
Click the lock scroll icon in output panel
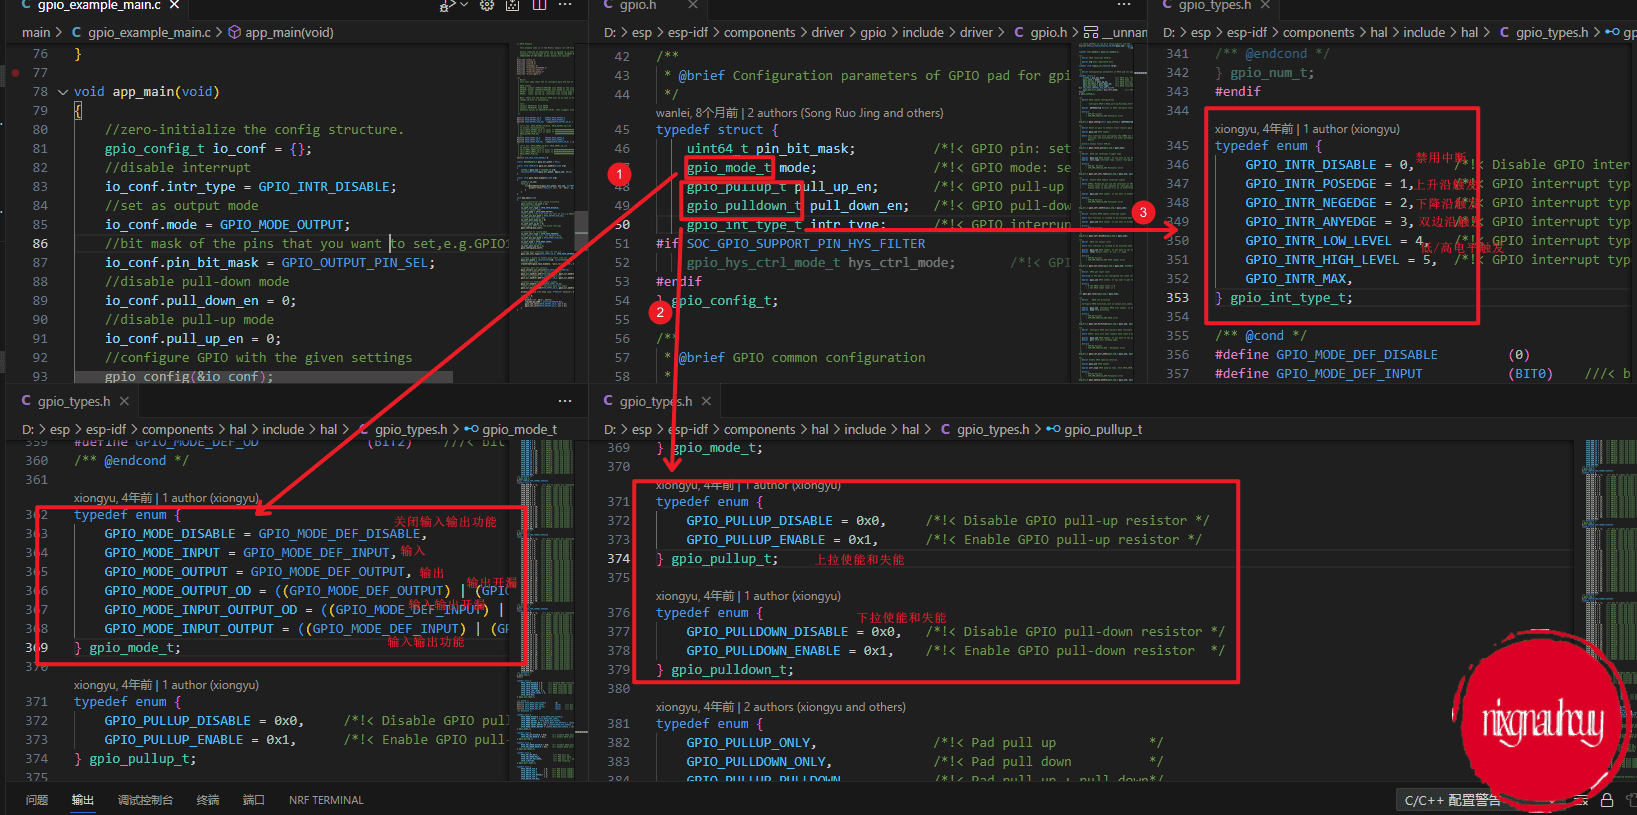[x=1607, y=800]
